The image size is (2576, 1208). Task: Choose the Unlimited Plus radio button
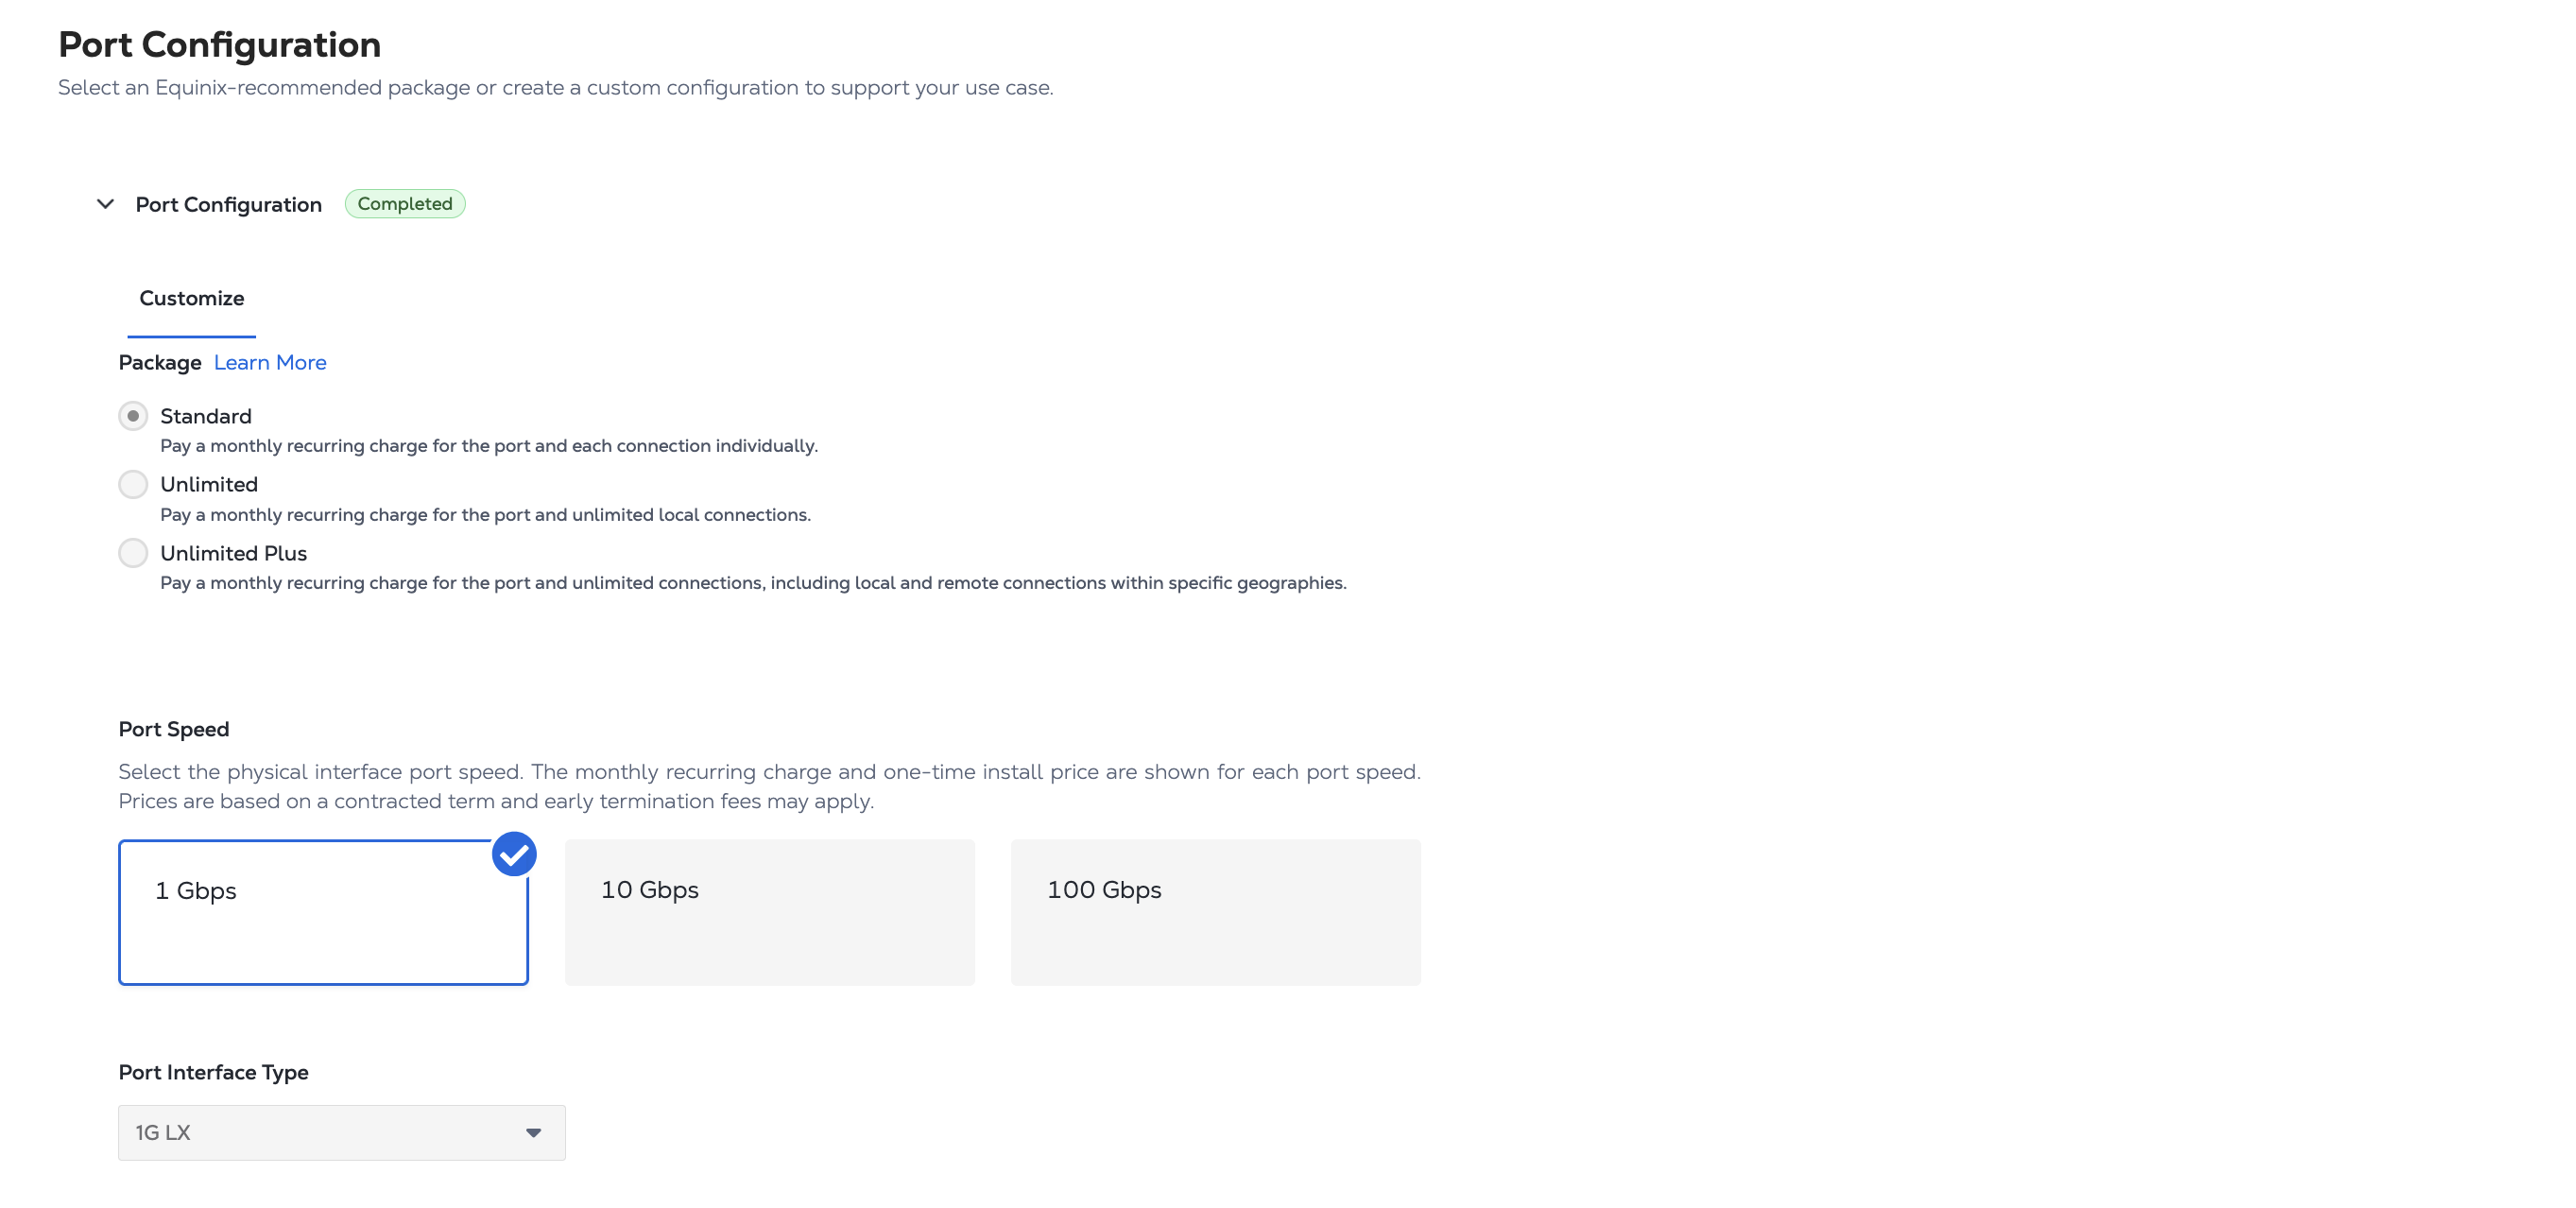pos(133,553)
